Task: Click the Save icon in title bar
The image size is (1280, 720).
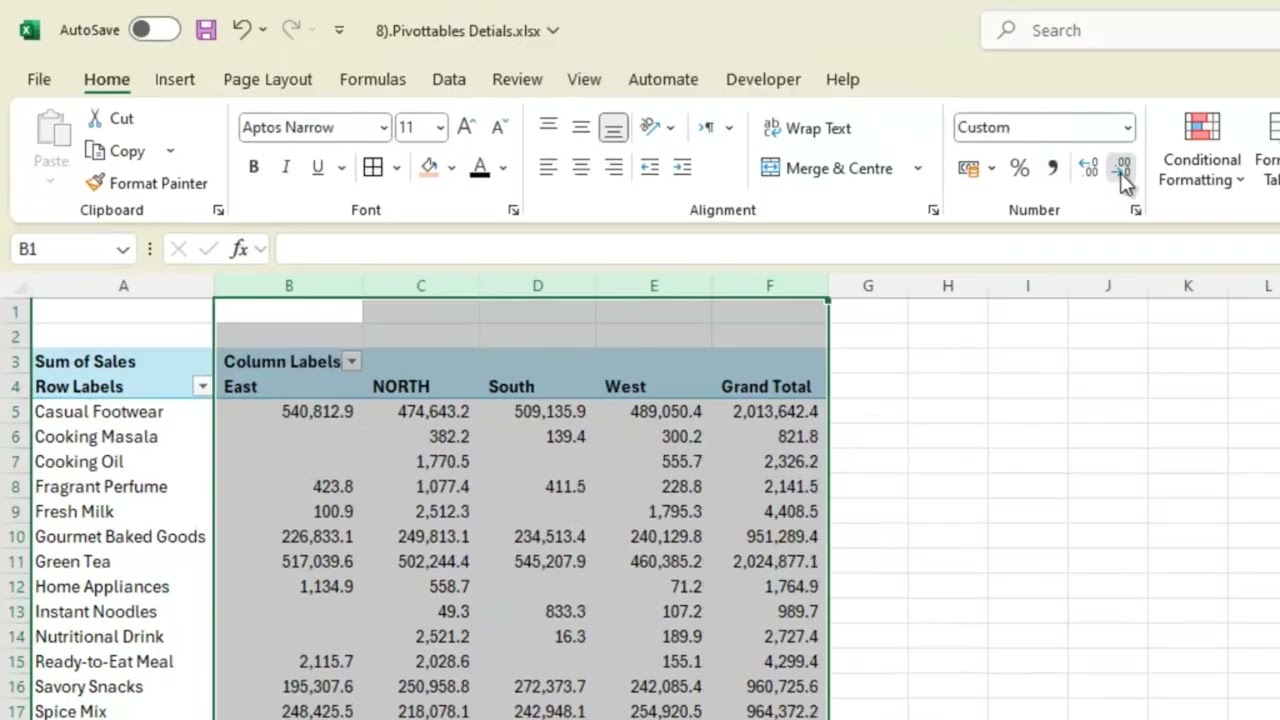Action: tap(206, 30)
